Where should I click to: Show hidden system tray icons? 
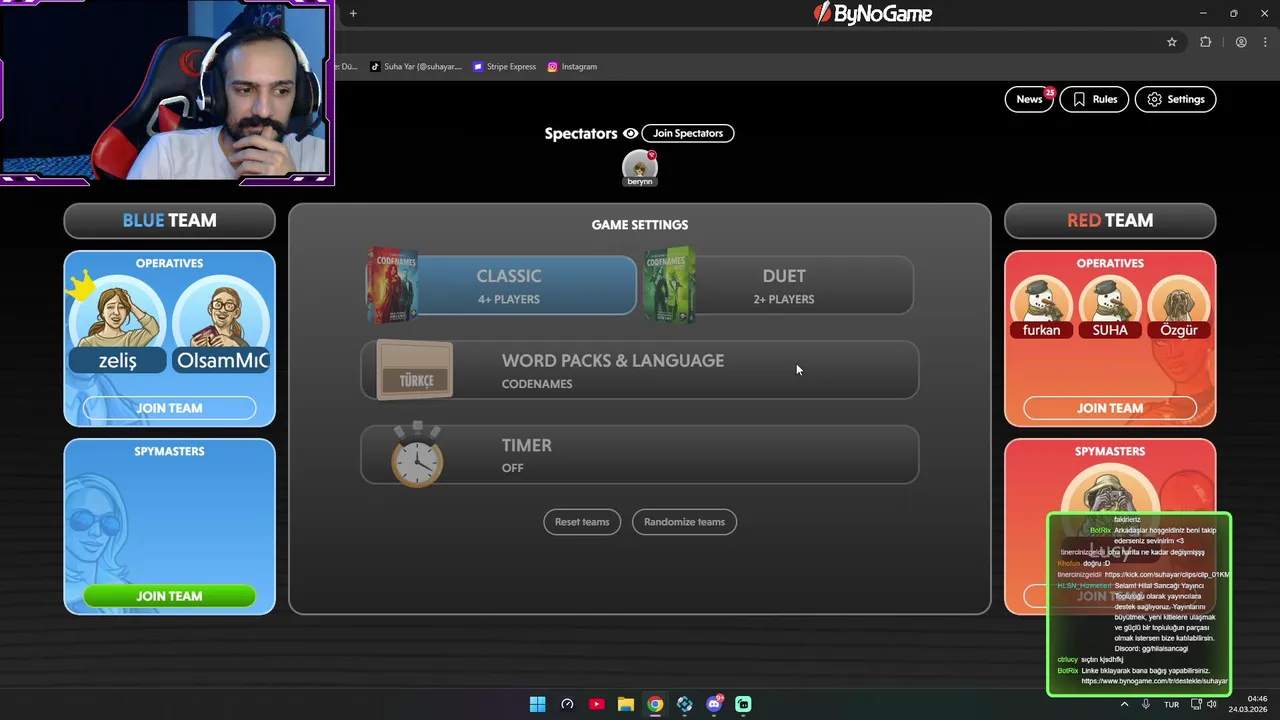(1124, 704)
